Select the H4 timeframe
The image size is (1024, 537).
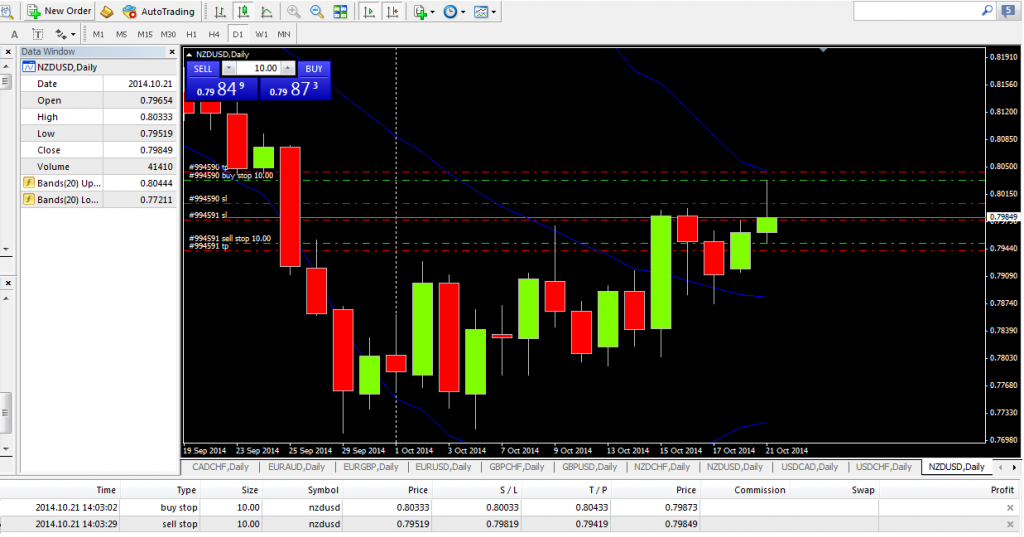tap(214, 34)
